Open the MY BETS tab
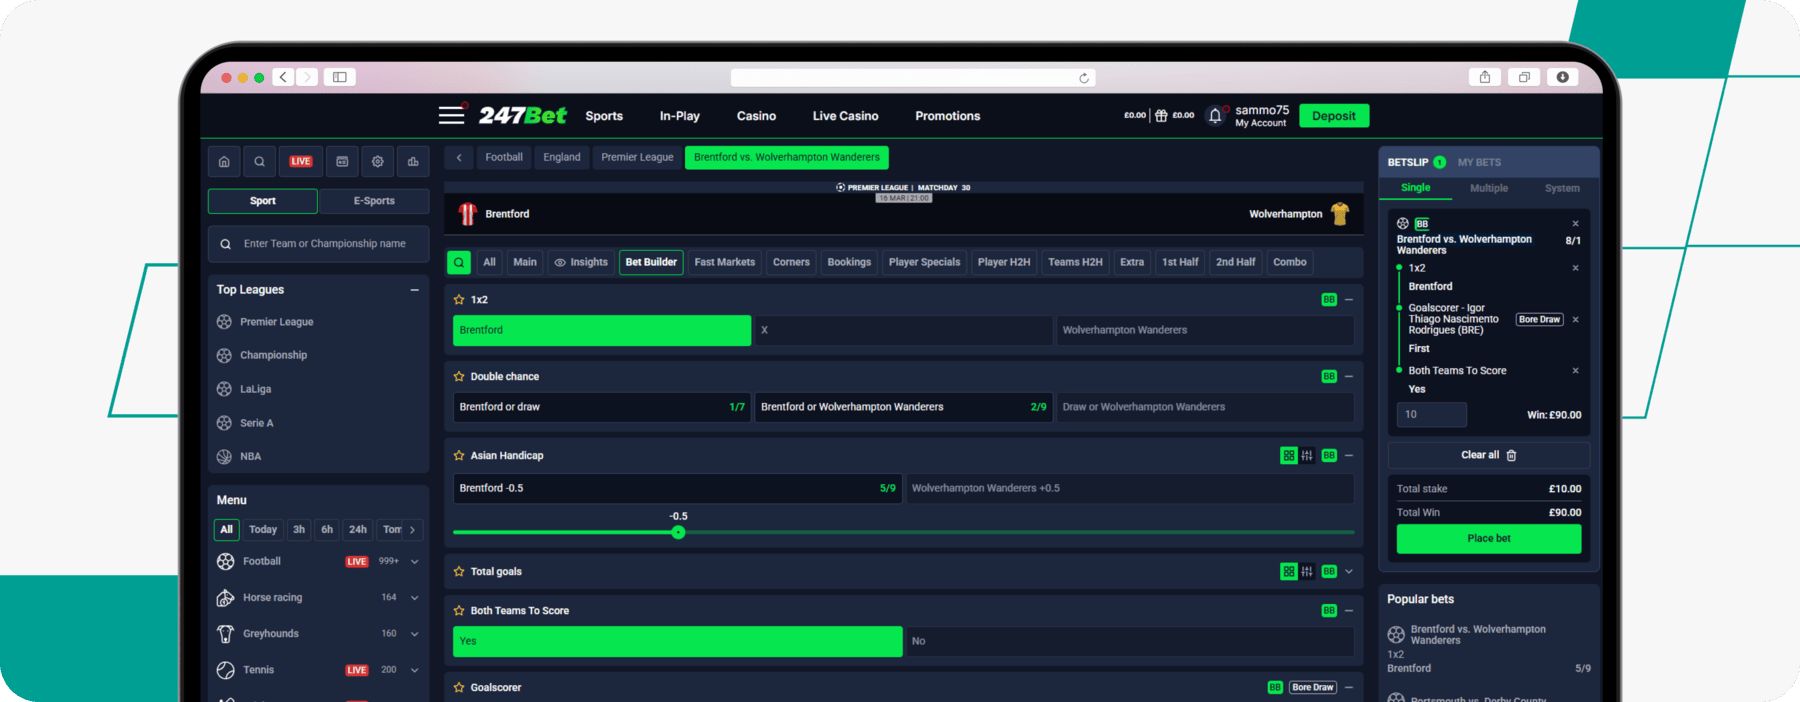This screenshot has height=702, width=1800. point(1479,162)
